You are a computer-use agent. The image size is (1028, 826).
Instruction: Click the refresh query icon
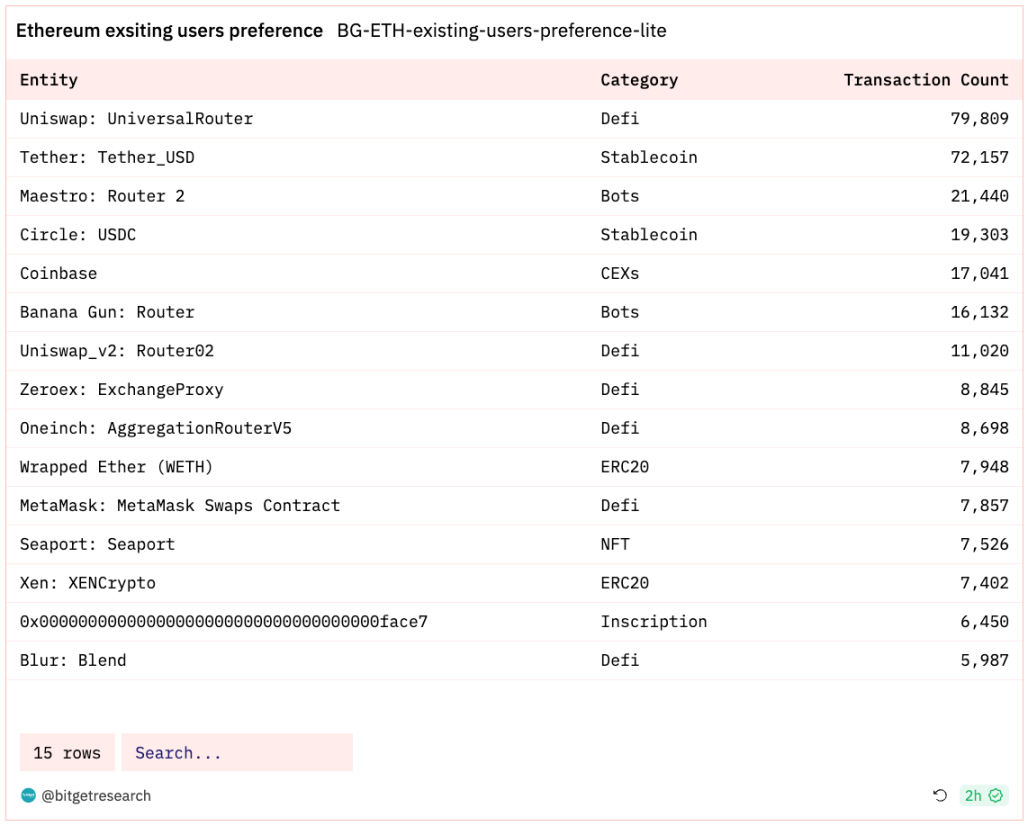pyautogui.click(x=940, y=795)
